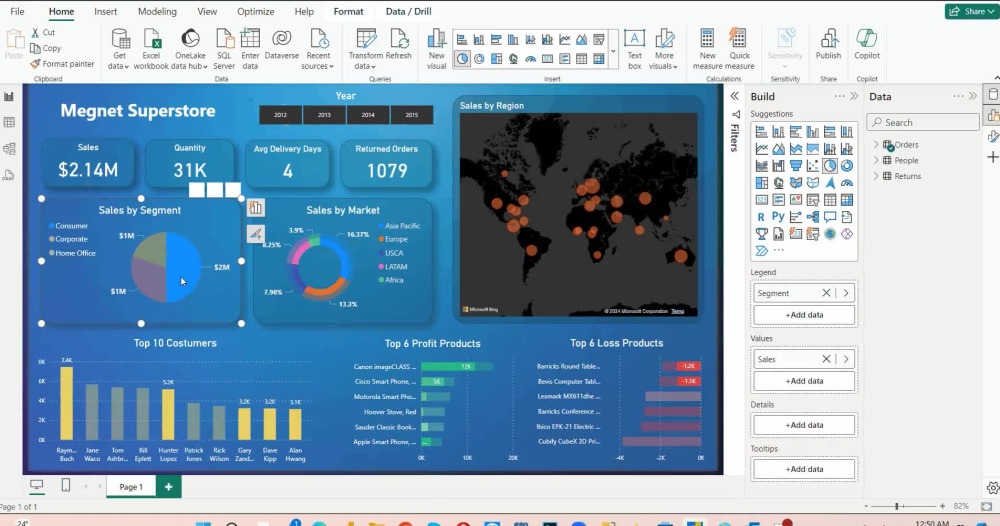The height and width of the screenshot is (526, 1000).
Task: Open Model view in left sidebar
Action: pos(9,149)
